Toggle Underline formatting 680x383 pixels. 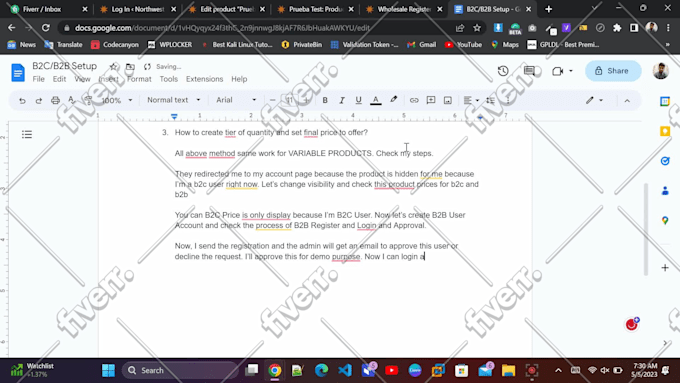point(358,100)
